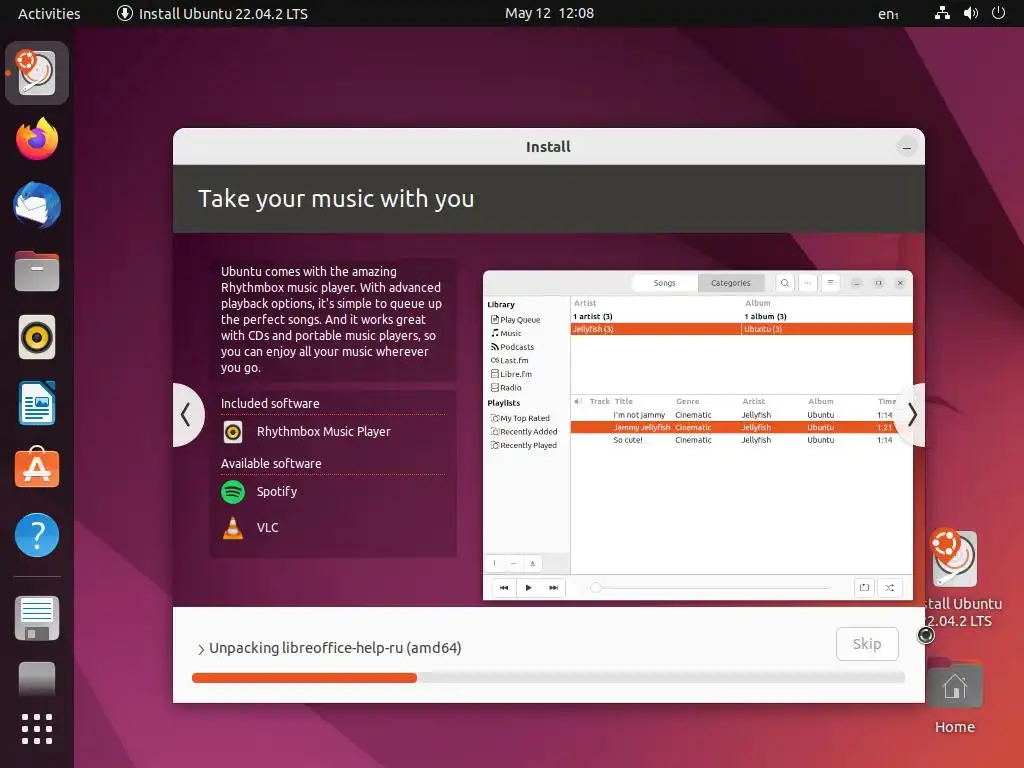Click the Skip button
This screenshot has width=1024, height=768.
point(867,644)
